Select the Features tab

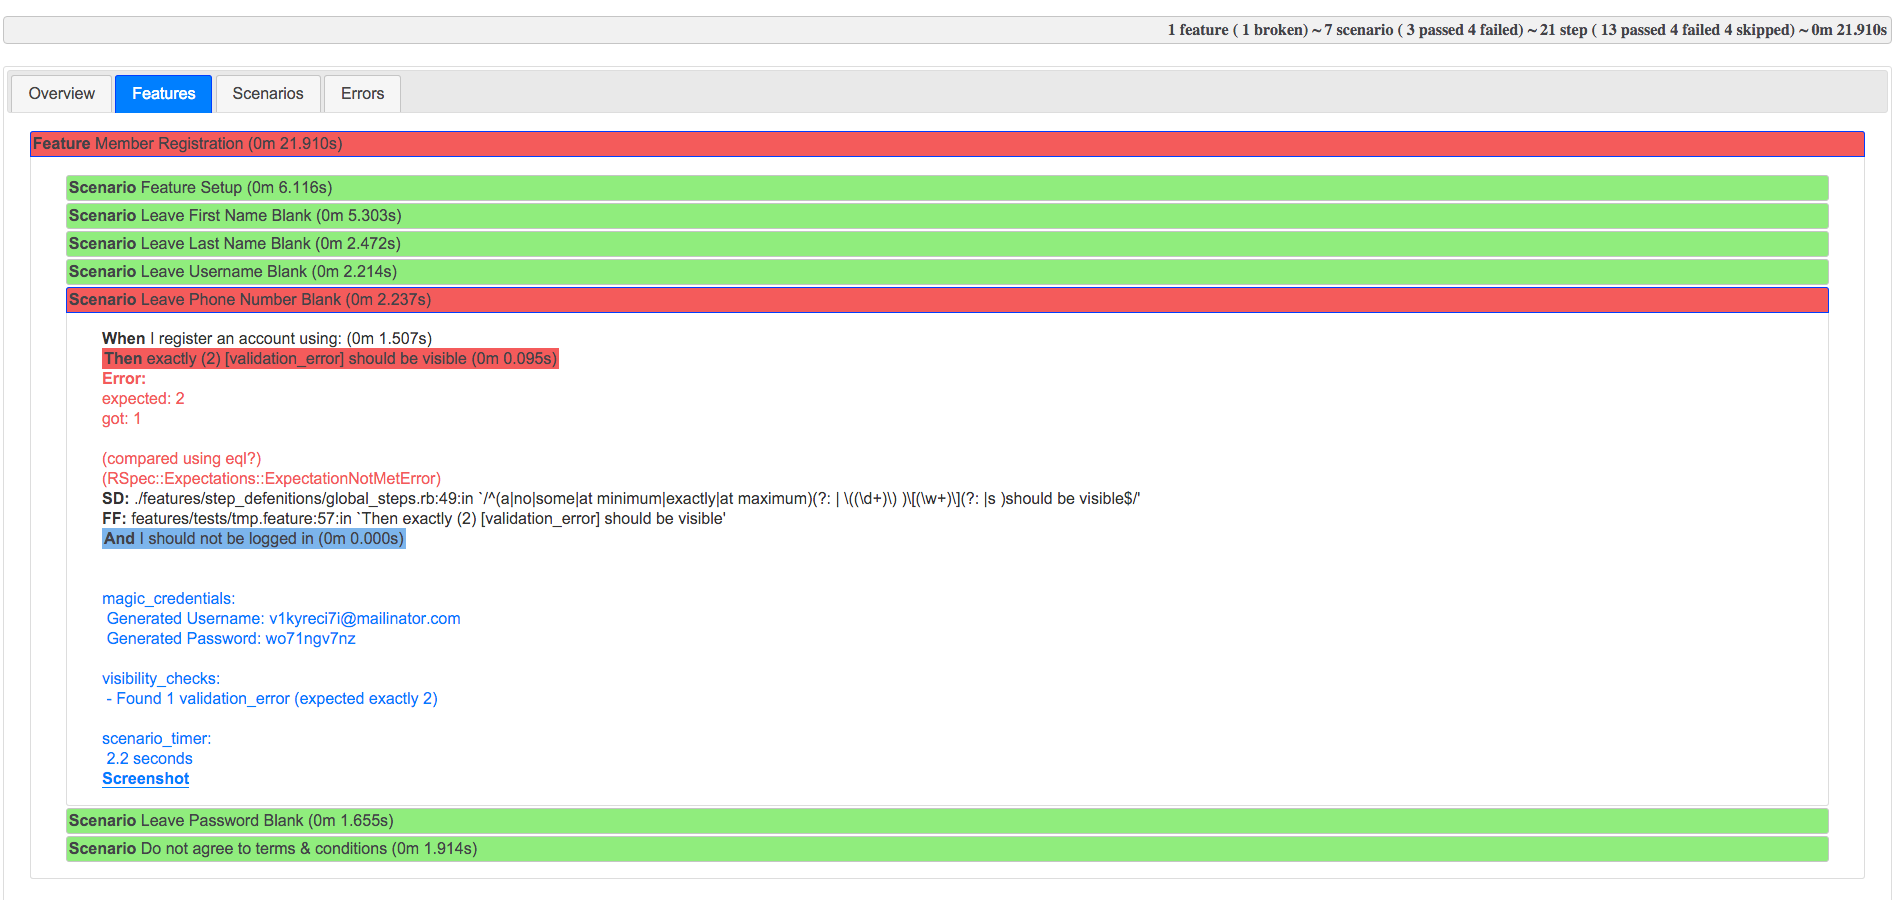164,94
